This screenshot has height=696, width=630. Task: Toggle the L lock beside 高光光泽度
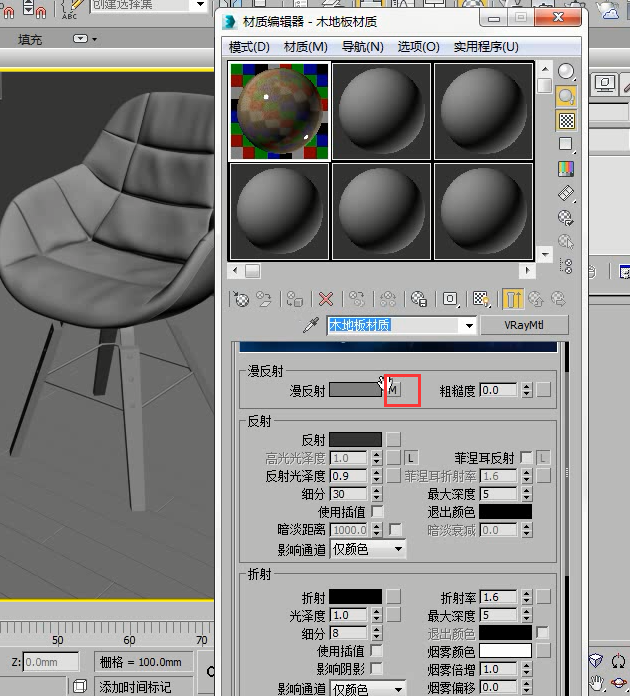click(411, 458)
